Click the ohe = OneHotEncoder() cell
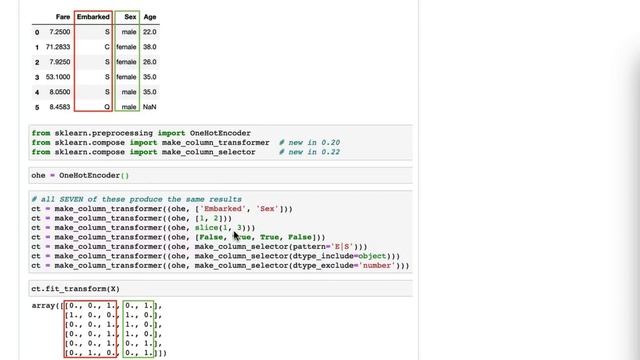Viewport: 640px width, 360px height. click(x=220, y=176)
